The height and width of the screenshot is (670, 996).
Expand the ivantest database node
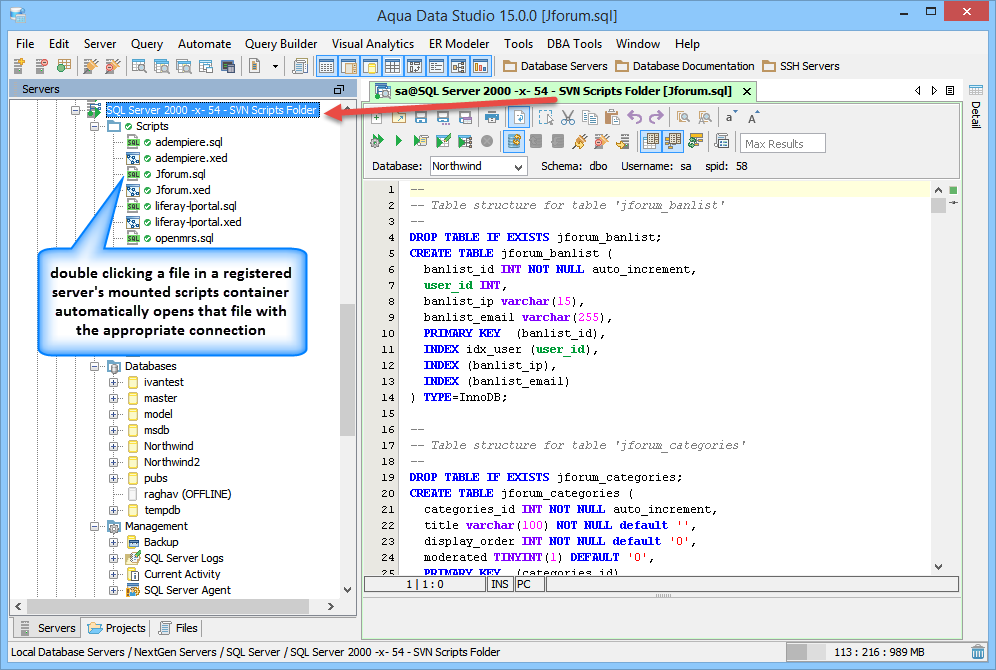click(113, 382)
